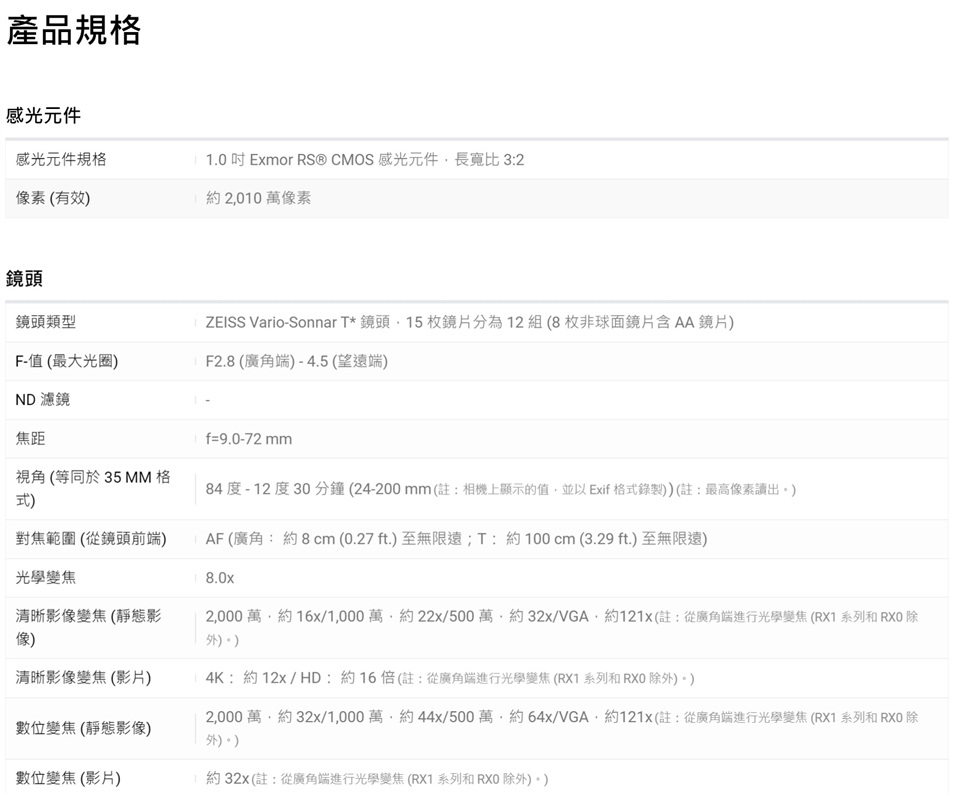
Task: Select the F-值 (最大光圈) label
Action: click(x=67, y=361)
